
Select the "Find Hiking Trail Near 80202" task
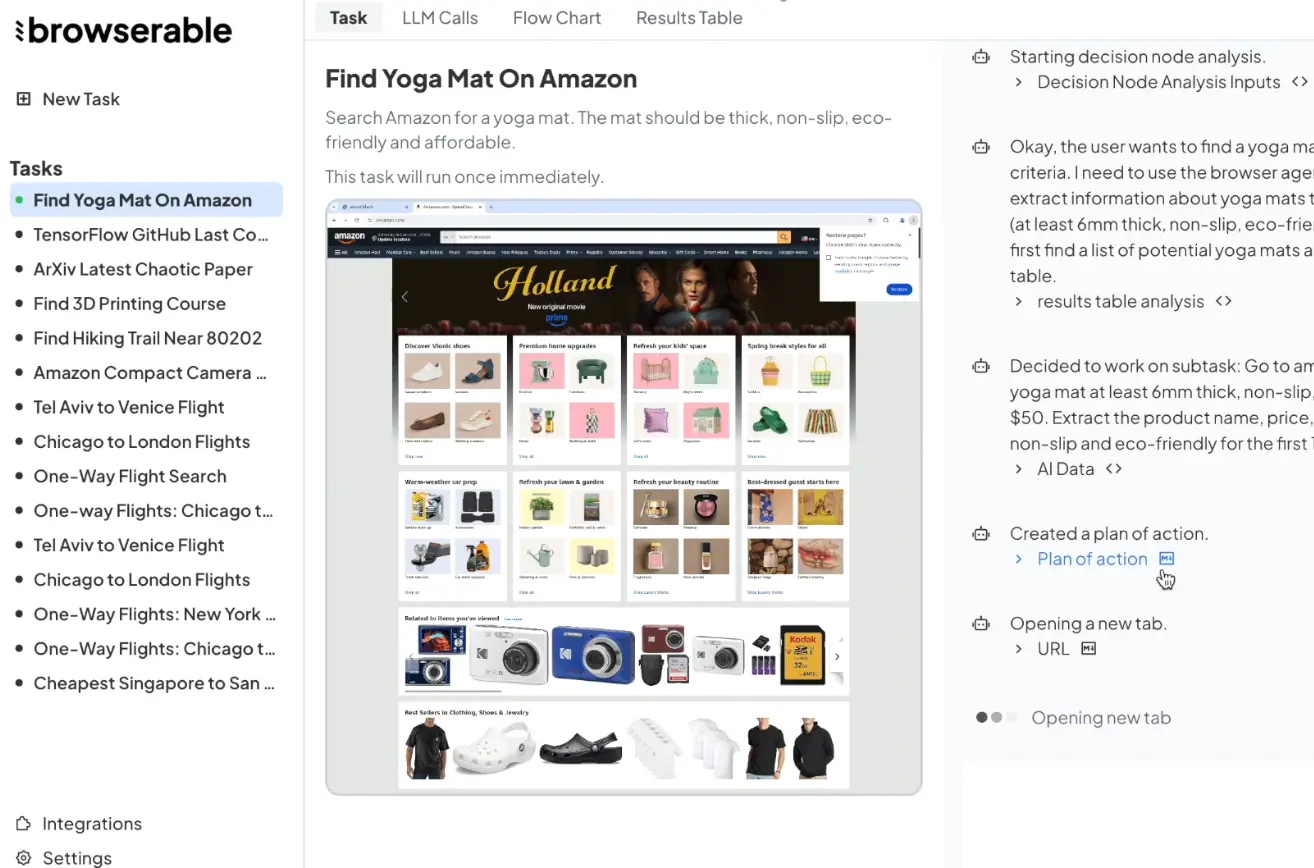pyautogui.click(x=147, y=337)
